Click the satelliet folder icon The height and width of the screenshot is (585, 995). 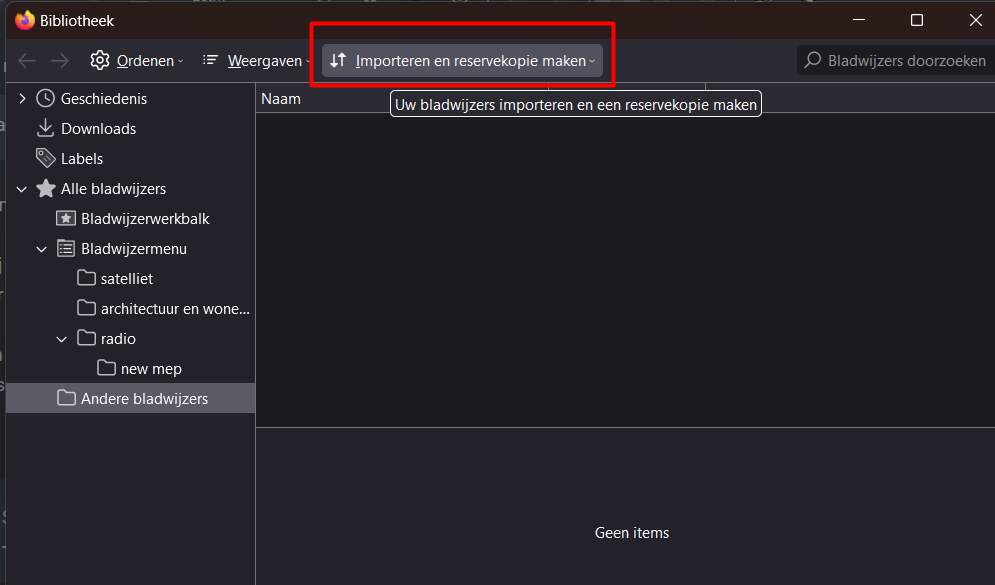point(86,278)
